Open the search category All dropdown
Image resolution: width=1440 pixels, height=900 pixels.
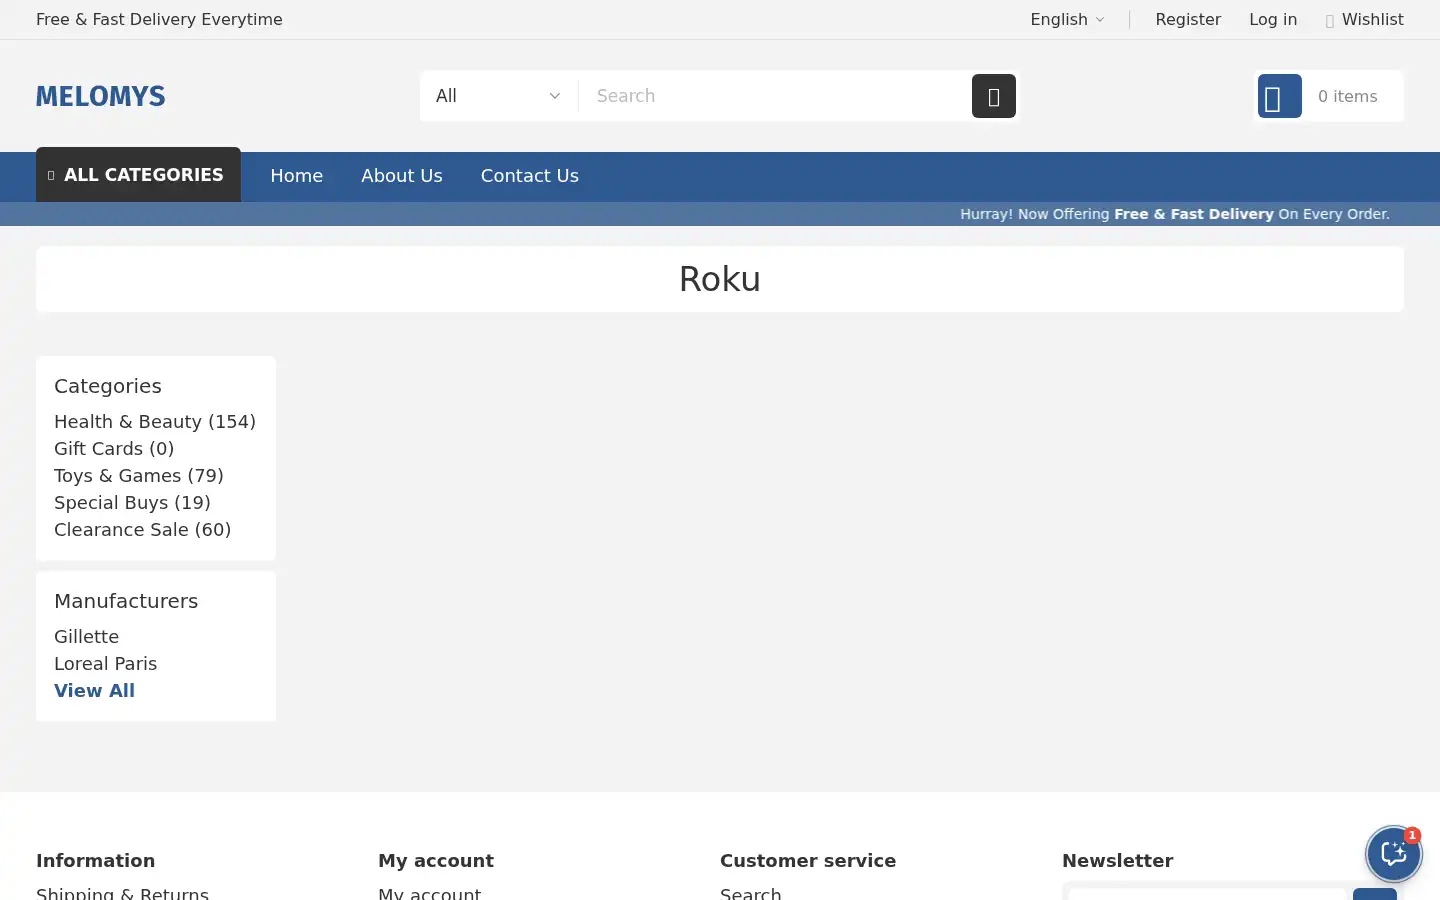(498, 96)
